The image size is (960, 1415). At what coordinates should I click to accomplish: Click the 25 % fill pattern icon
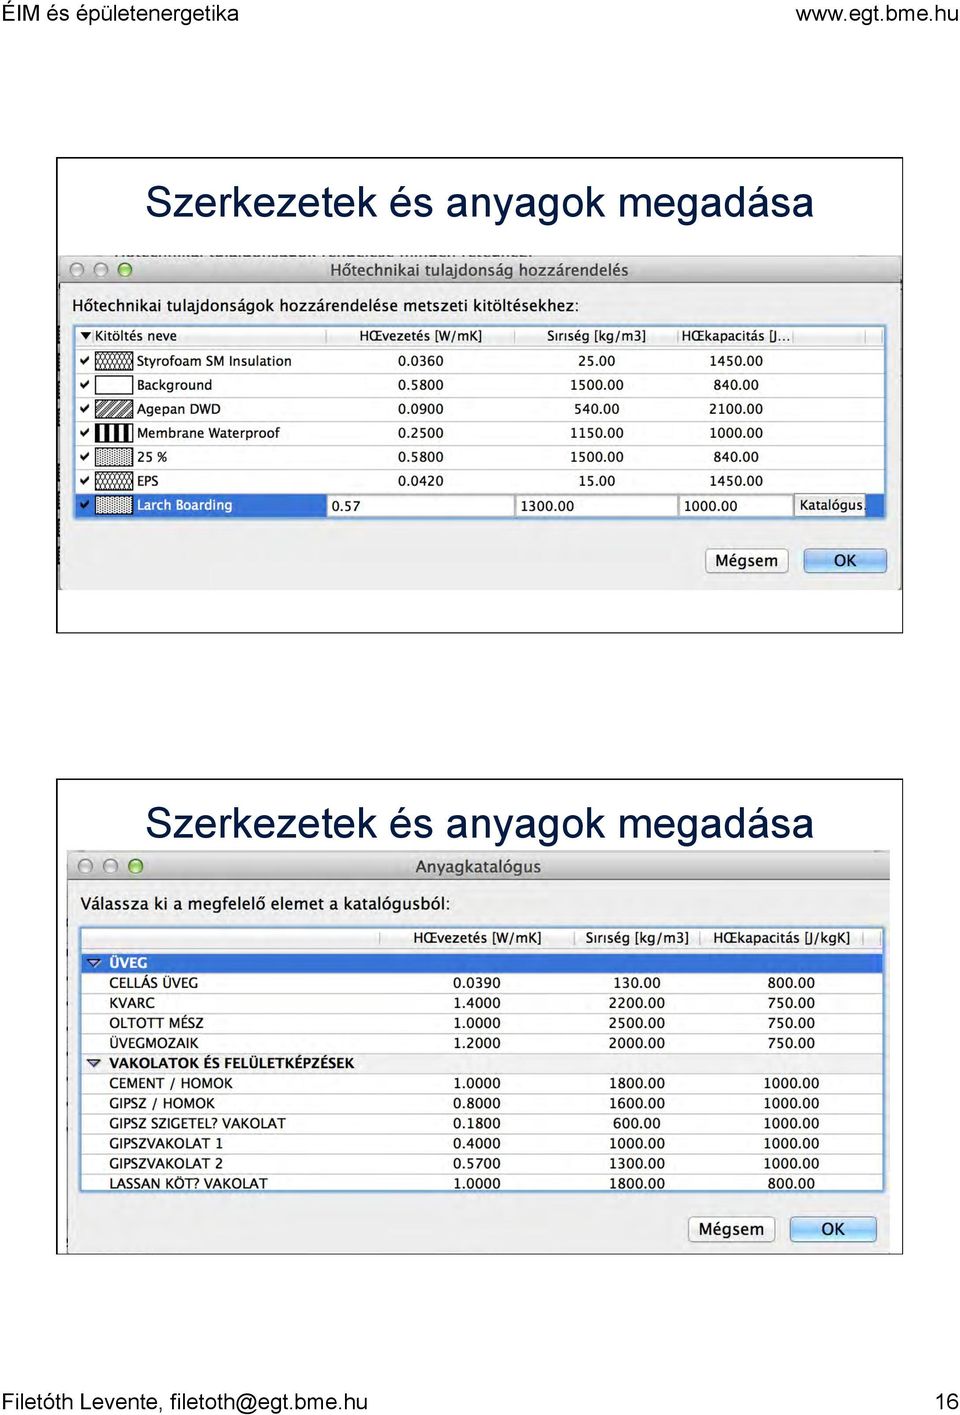tap(114, 457)
